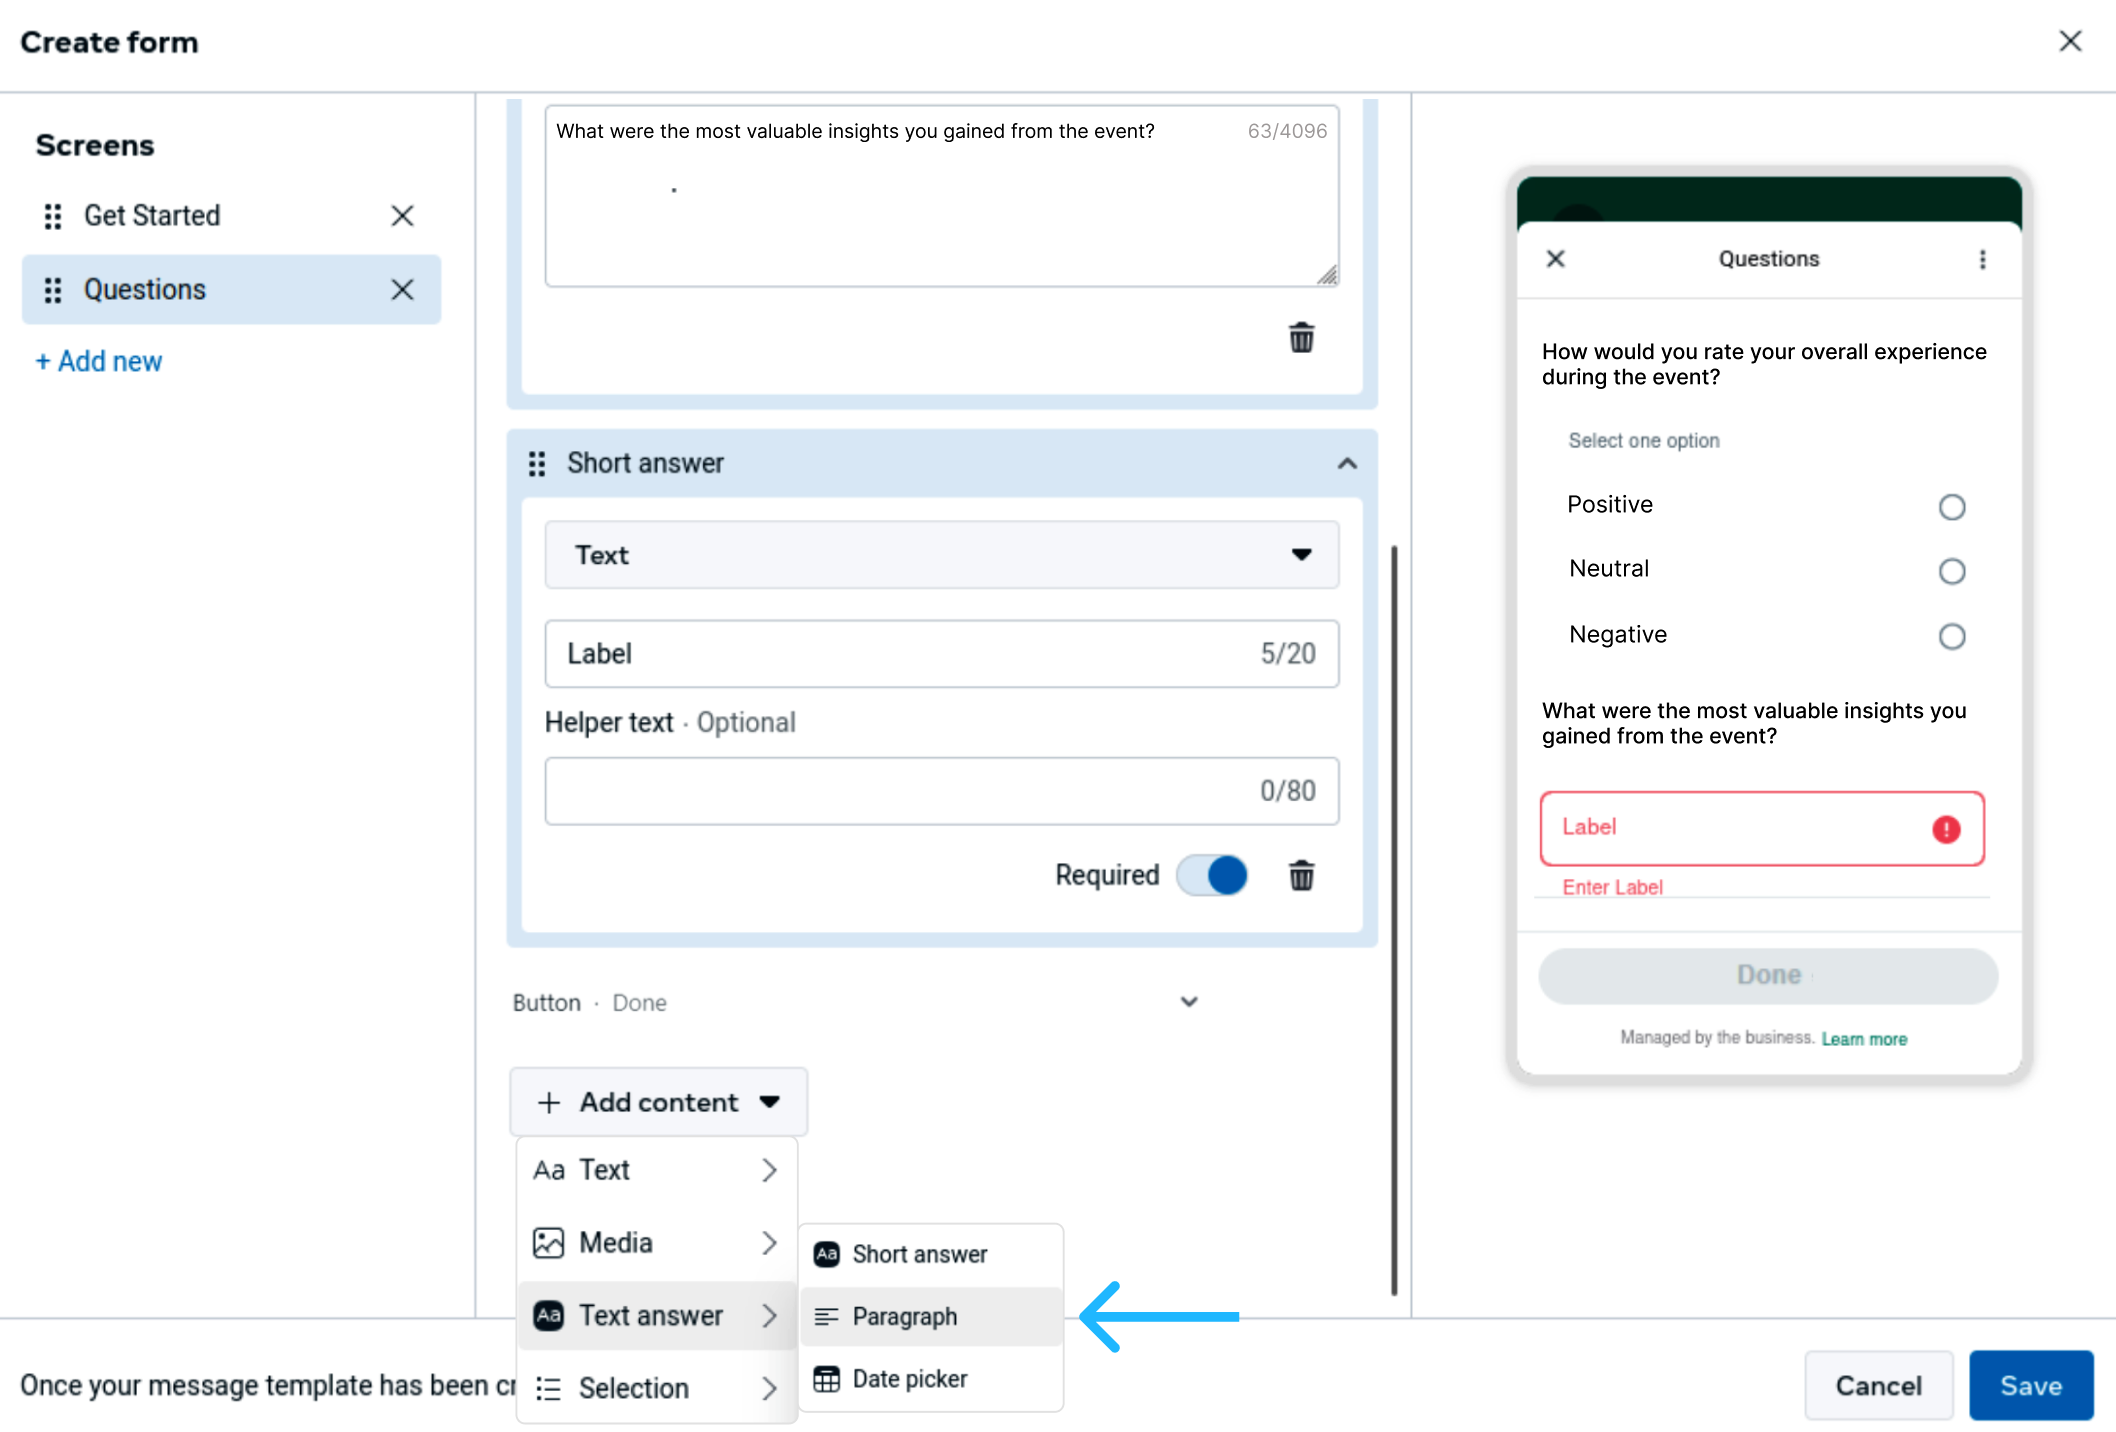Click drag handle beside Questions screen
The width and height of the screenshot is (2116, 1432).
click(x=53, y=290)
